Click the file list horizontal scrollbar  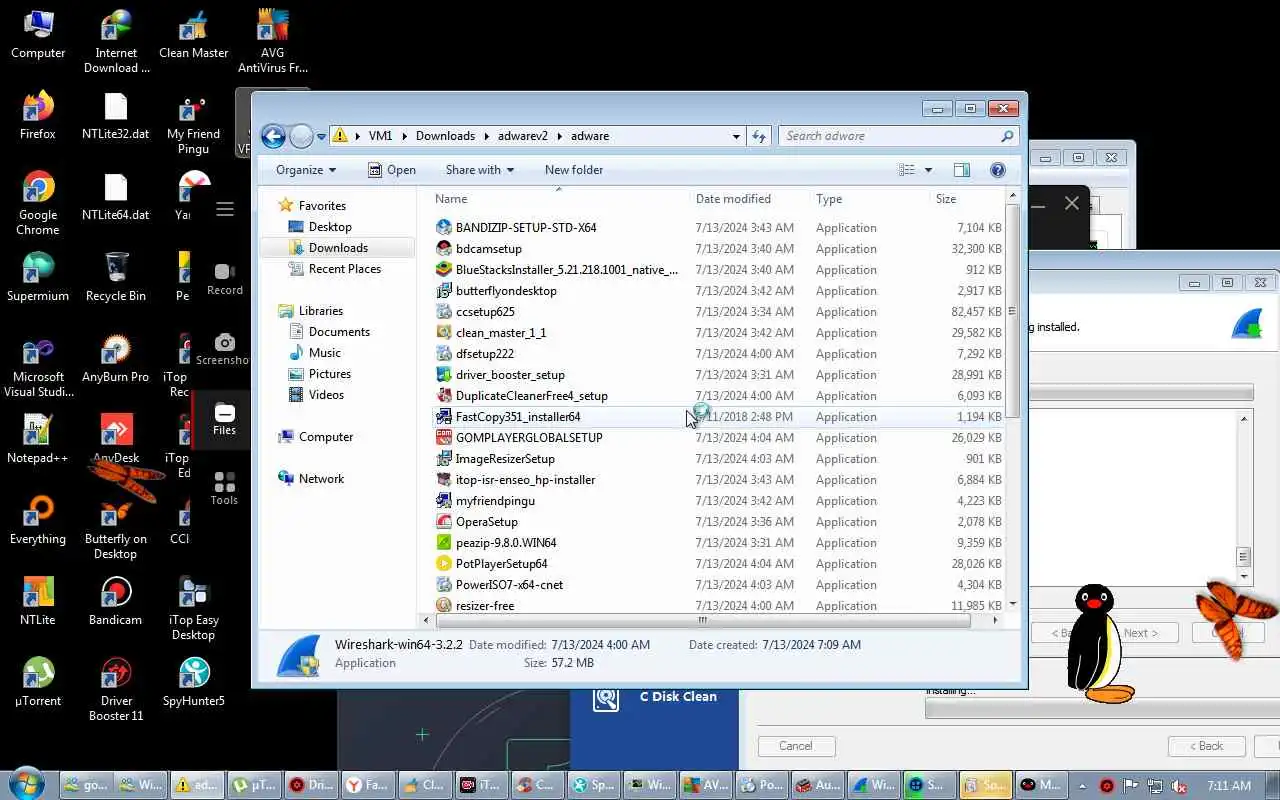703,620
